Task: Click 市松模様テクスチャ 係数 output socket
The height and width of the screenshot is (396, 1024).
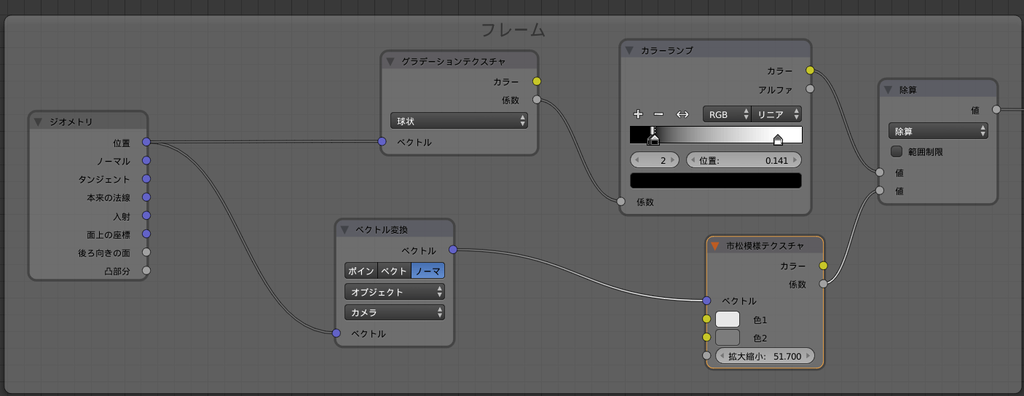Action: 823,284
